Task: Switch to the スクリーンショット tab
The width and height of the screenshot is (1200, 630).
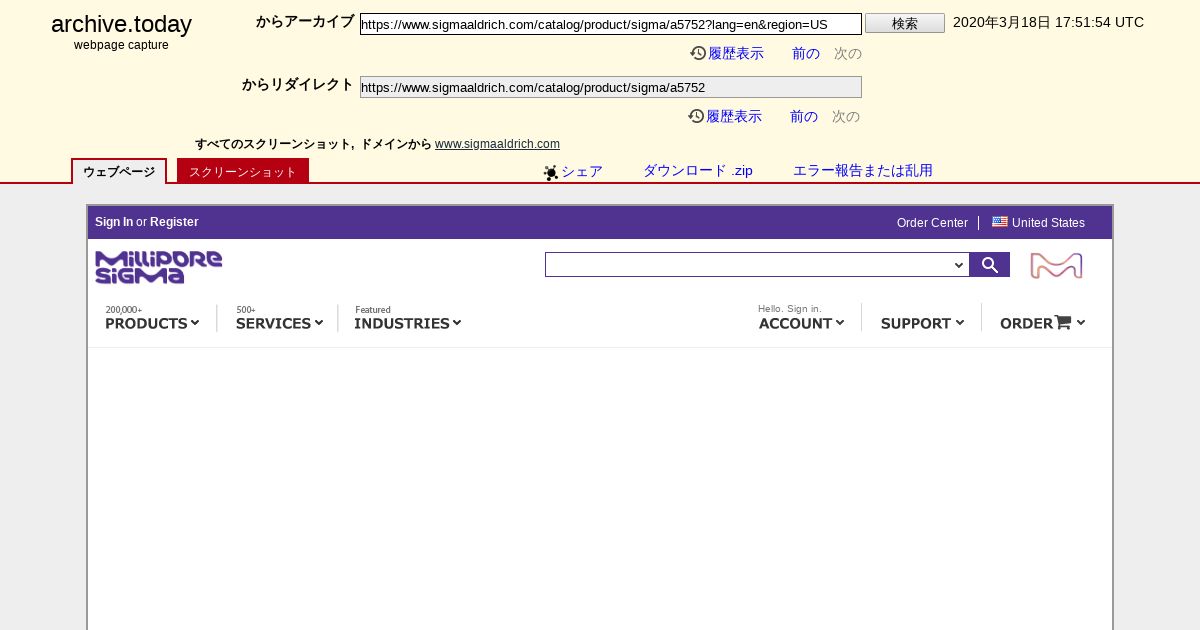Action: (243, 171)
